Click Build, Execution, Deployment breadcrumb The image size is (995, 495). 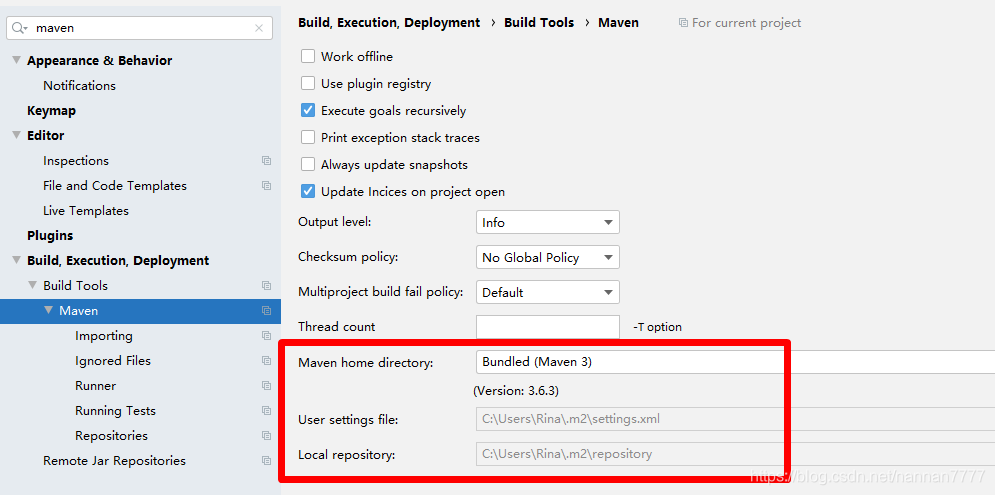tap(389, 23)
